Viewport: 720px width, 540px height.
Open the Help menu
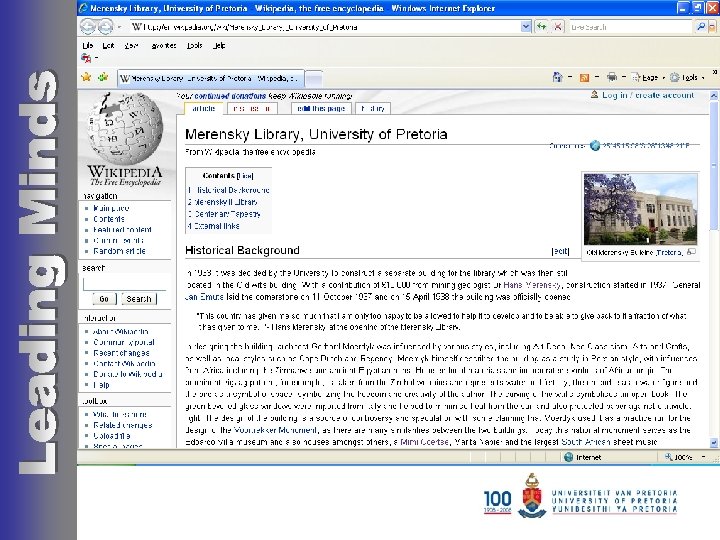[219, 45]
